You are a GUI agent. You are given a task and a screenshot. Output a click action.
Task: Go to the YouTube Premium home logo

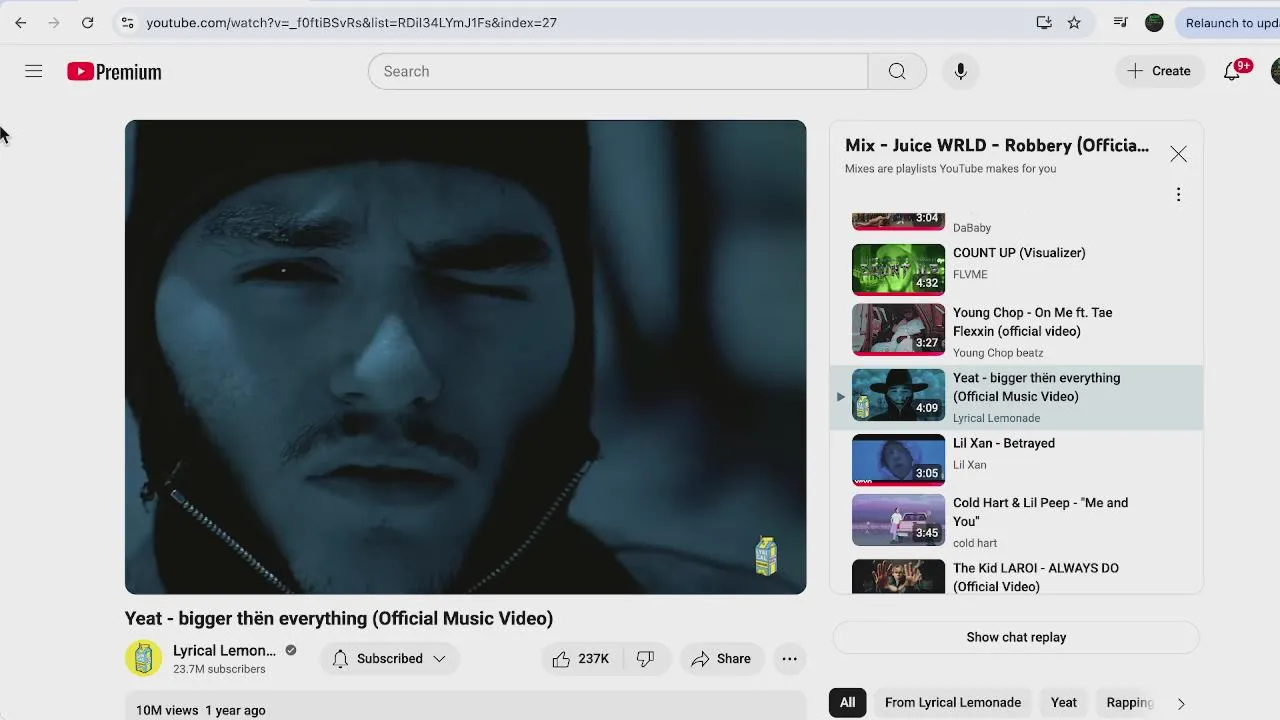(x=114, y=72)
